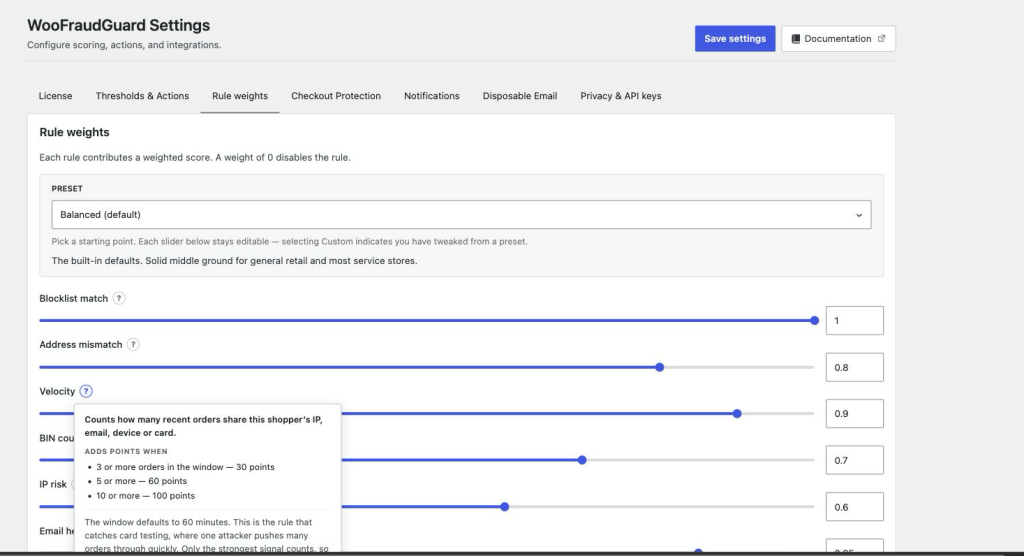The width and height of the screenshot is (1024, 556).
Task: Click the slider handle beside the 0.7 value
Action: coord(582,460)
